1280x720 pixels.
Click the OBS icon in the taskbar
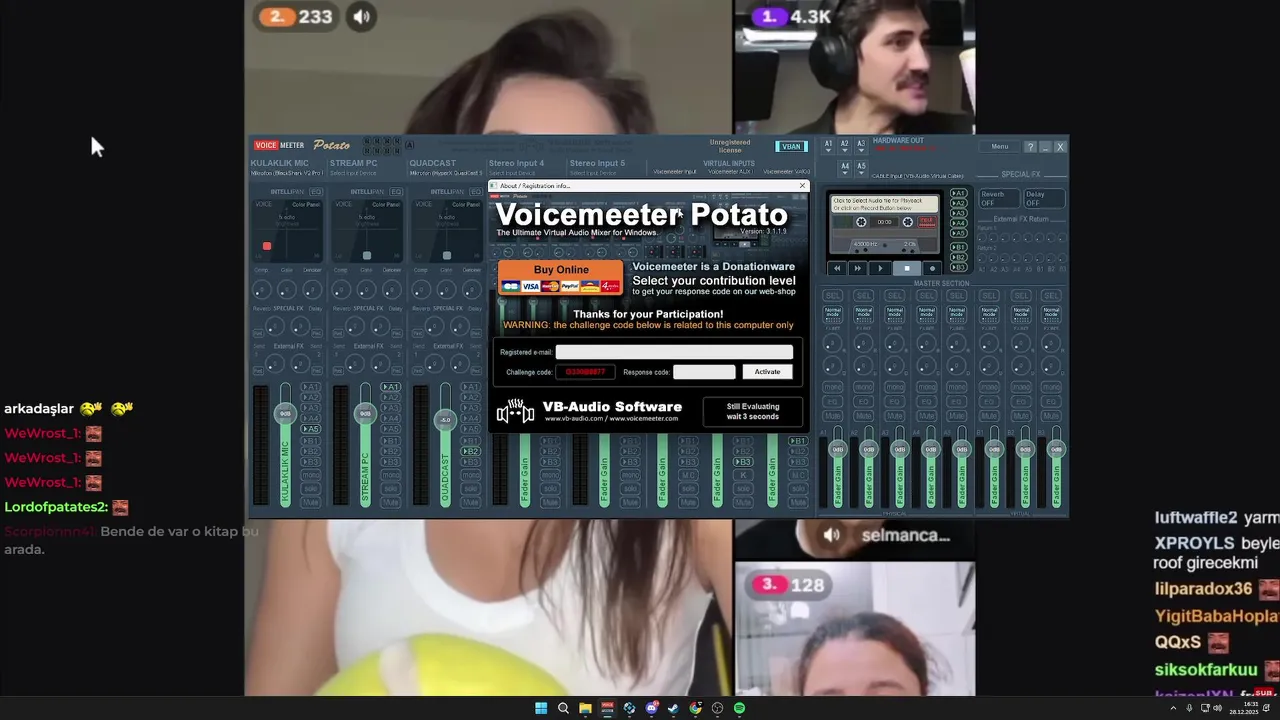pos(717,708)
